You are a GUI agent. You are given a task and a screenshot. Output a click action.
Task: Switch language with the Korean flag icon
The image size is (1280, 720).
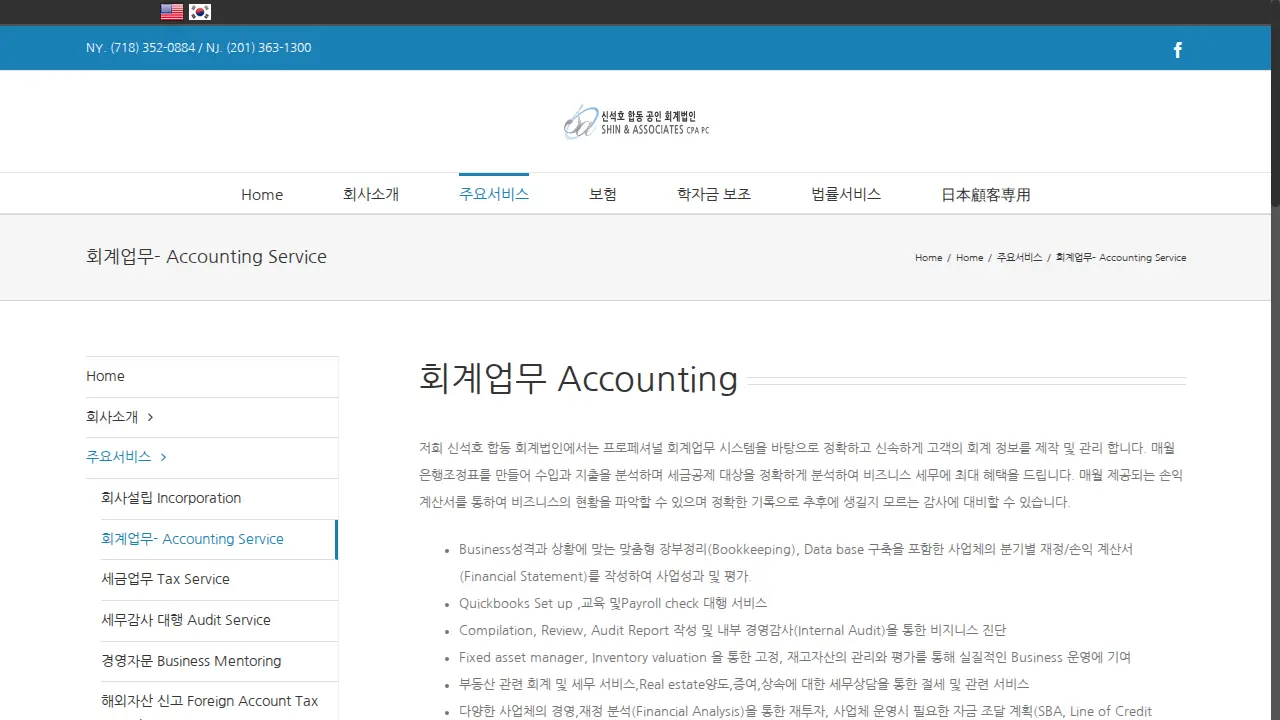[x=200, y=12]
